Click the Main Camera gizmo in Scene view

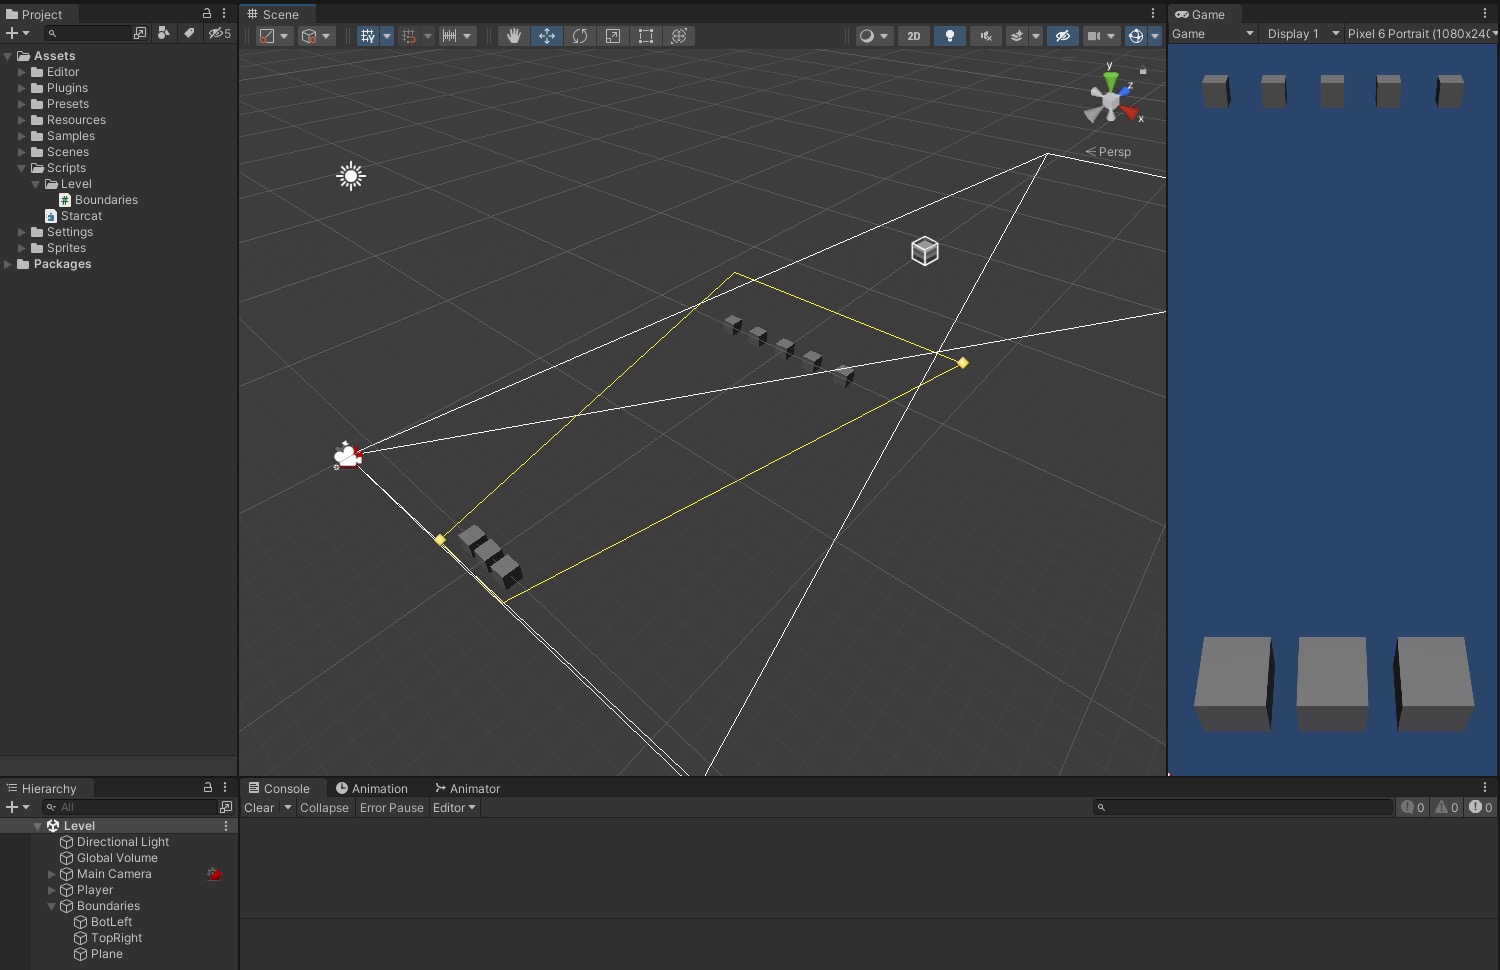pos(347,456)
